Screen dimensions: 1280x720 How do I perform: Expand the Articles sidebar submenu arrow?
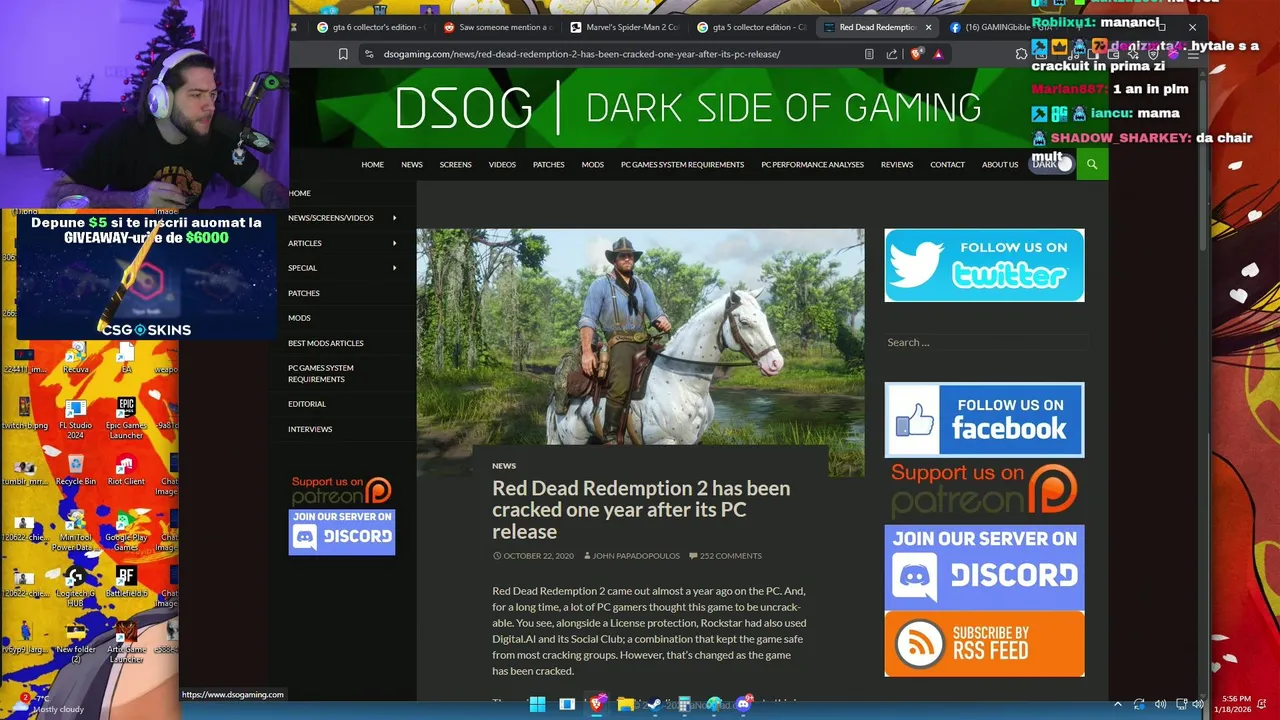coord(394,243)
